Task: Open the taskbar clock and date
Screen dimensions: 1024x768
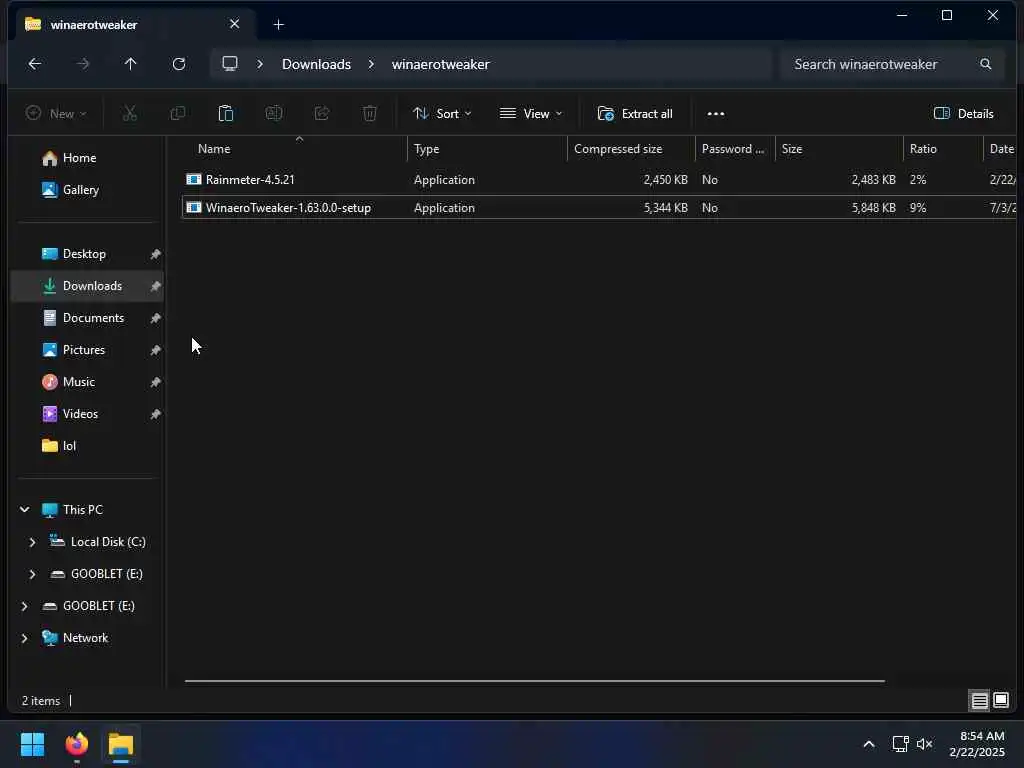Action: pyautogui.click(x=977, y=744)
